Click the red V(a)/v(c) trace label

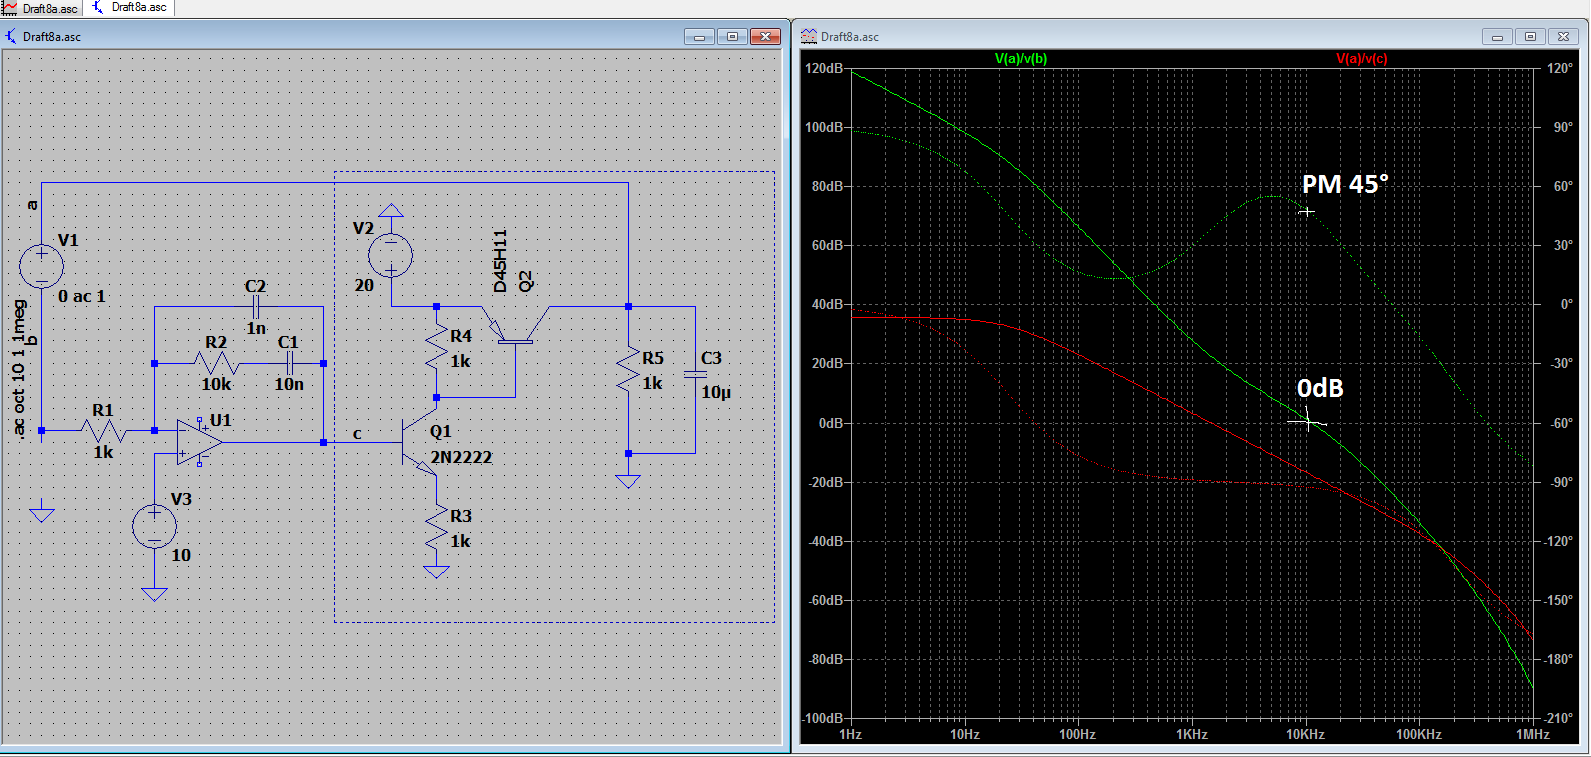pyautogui.click(x=1362, y=59)
